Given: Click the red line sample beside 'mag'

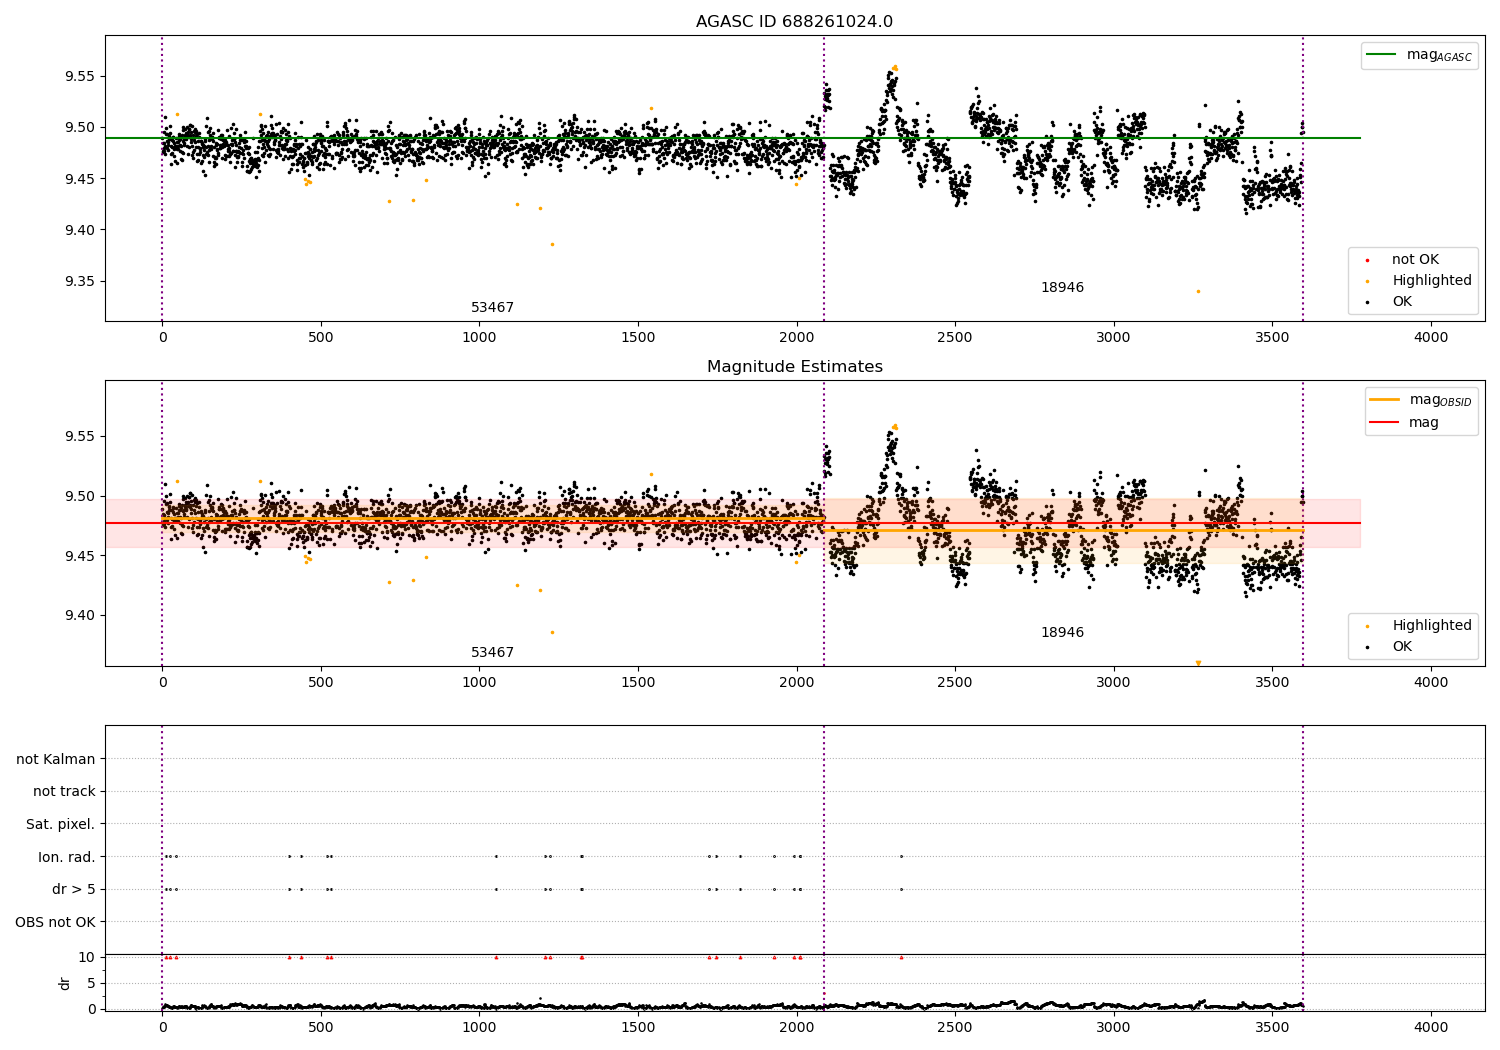Looking at the screenshot, I should pos(1385,422).
